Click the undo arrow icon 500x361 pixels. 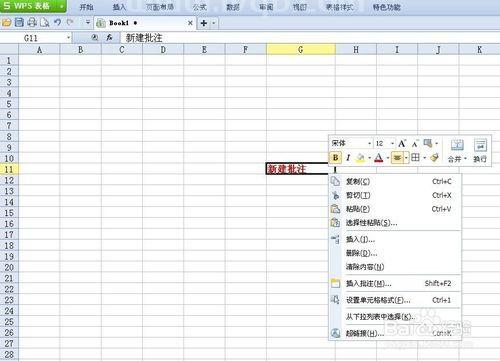point(57,22)
